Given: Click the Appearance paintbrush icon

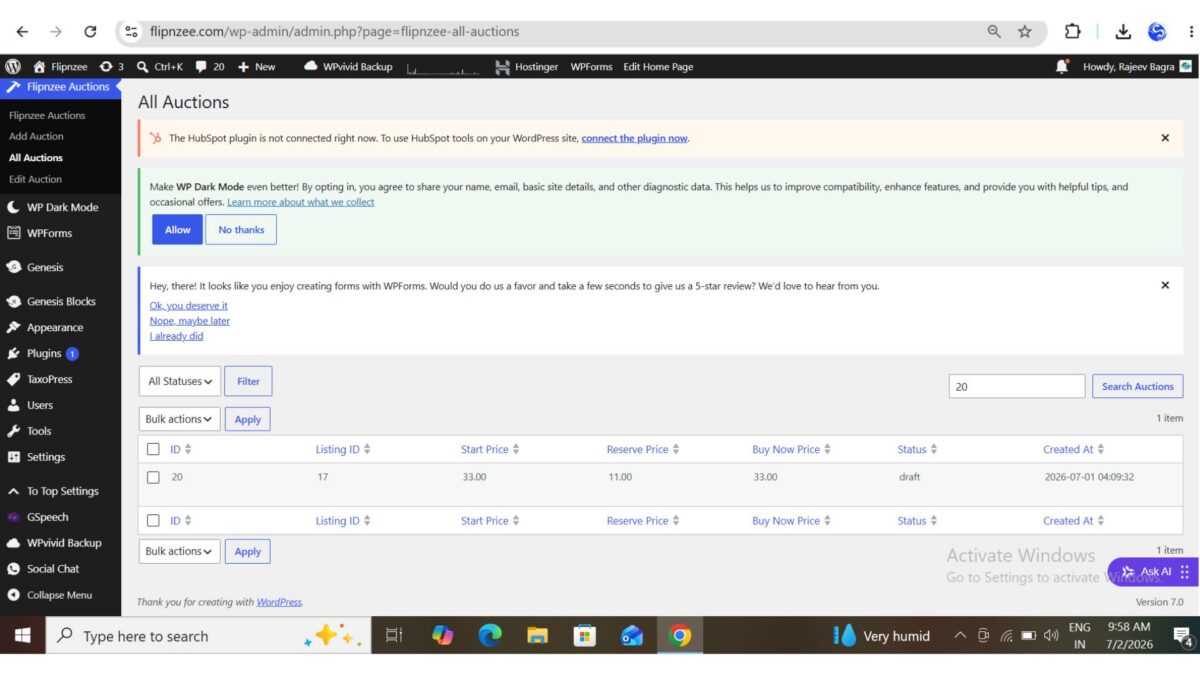Looking at the screenshot, I should [13, 327].
